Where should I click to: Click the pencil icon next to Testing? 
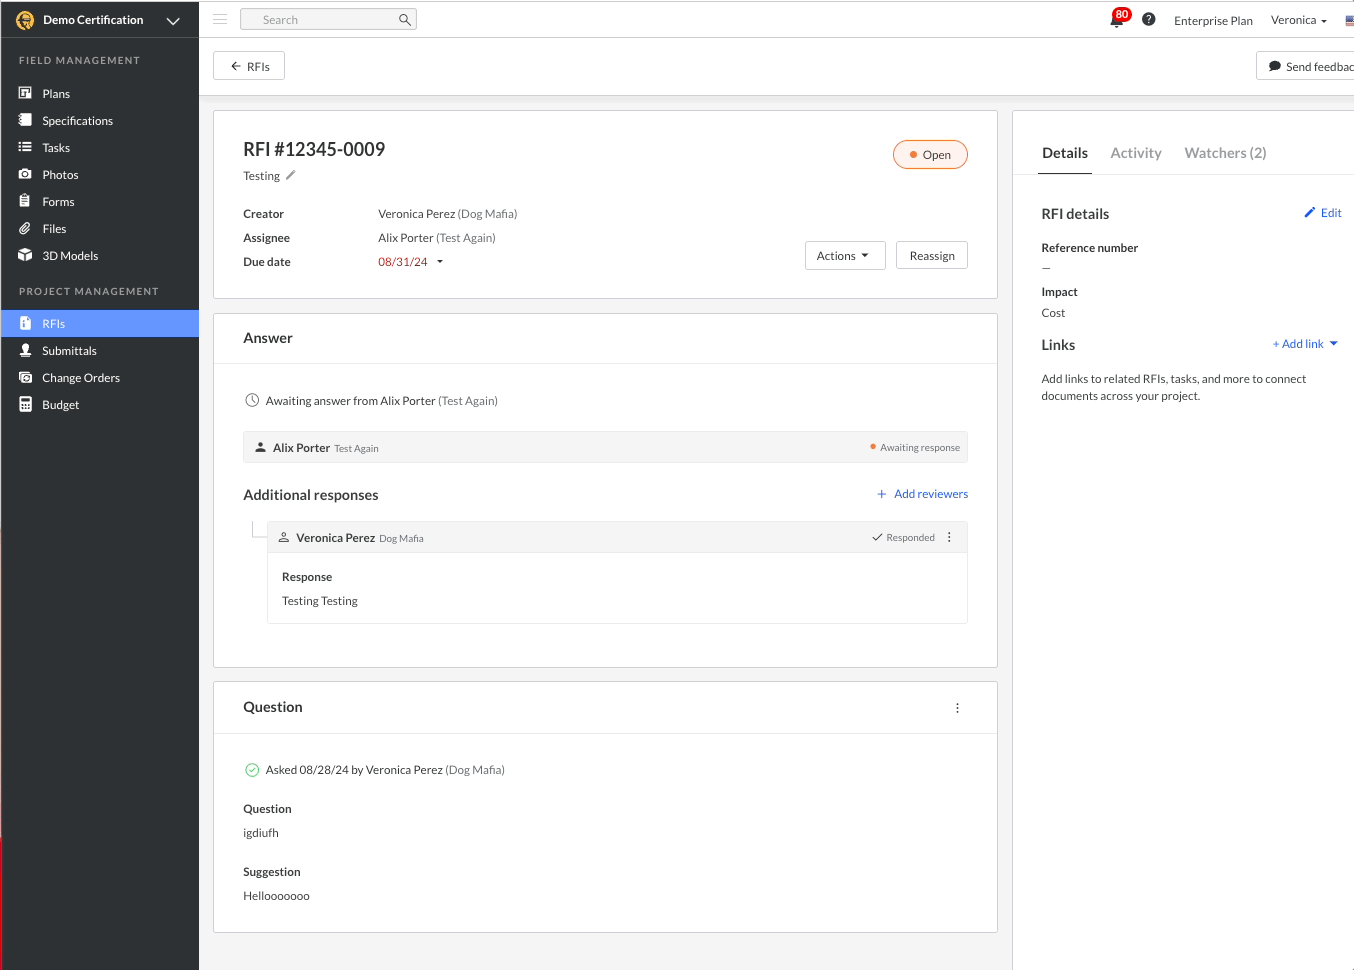(x=291, y=175)
